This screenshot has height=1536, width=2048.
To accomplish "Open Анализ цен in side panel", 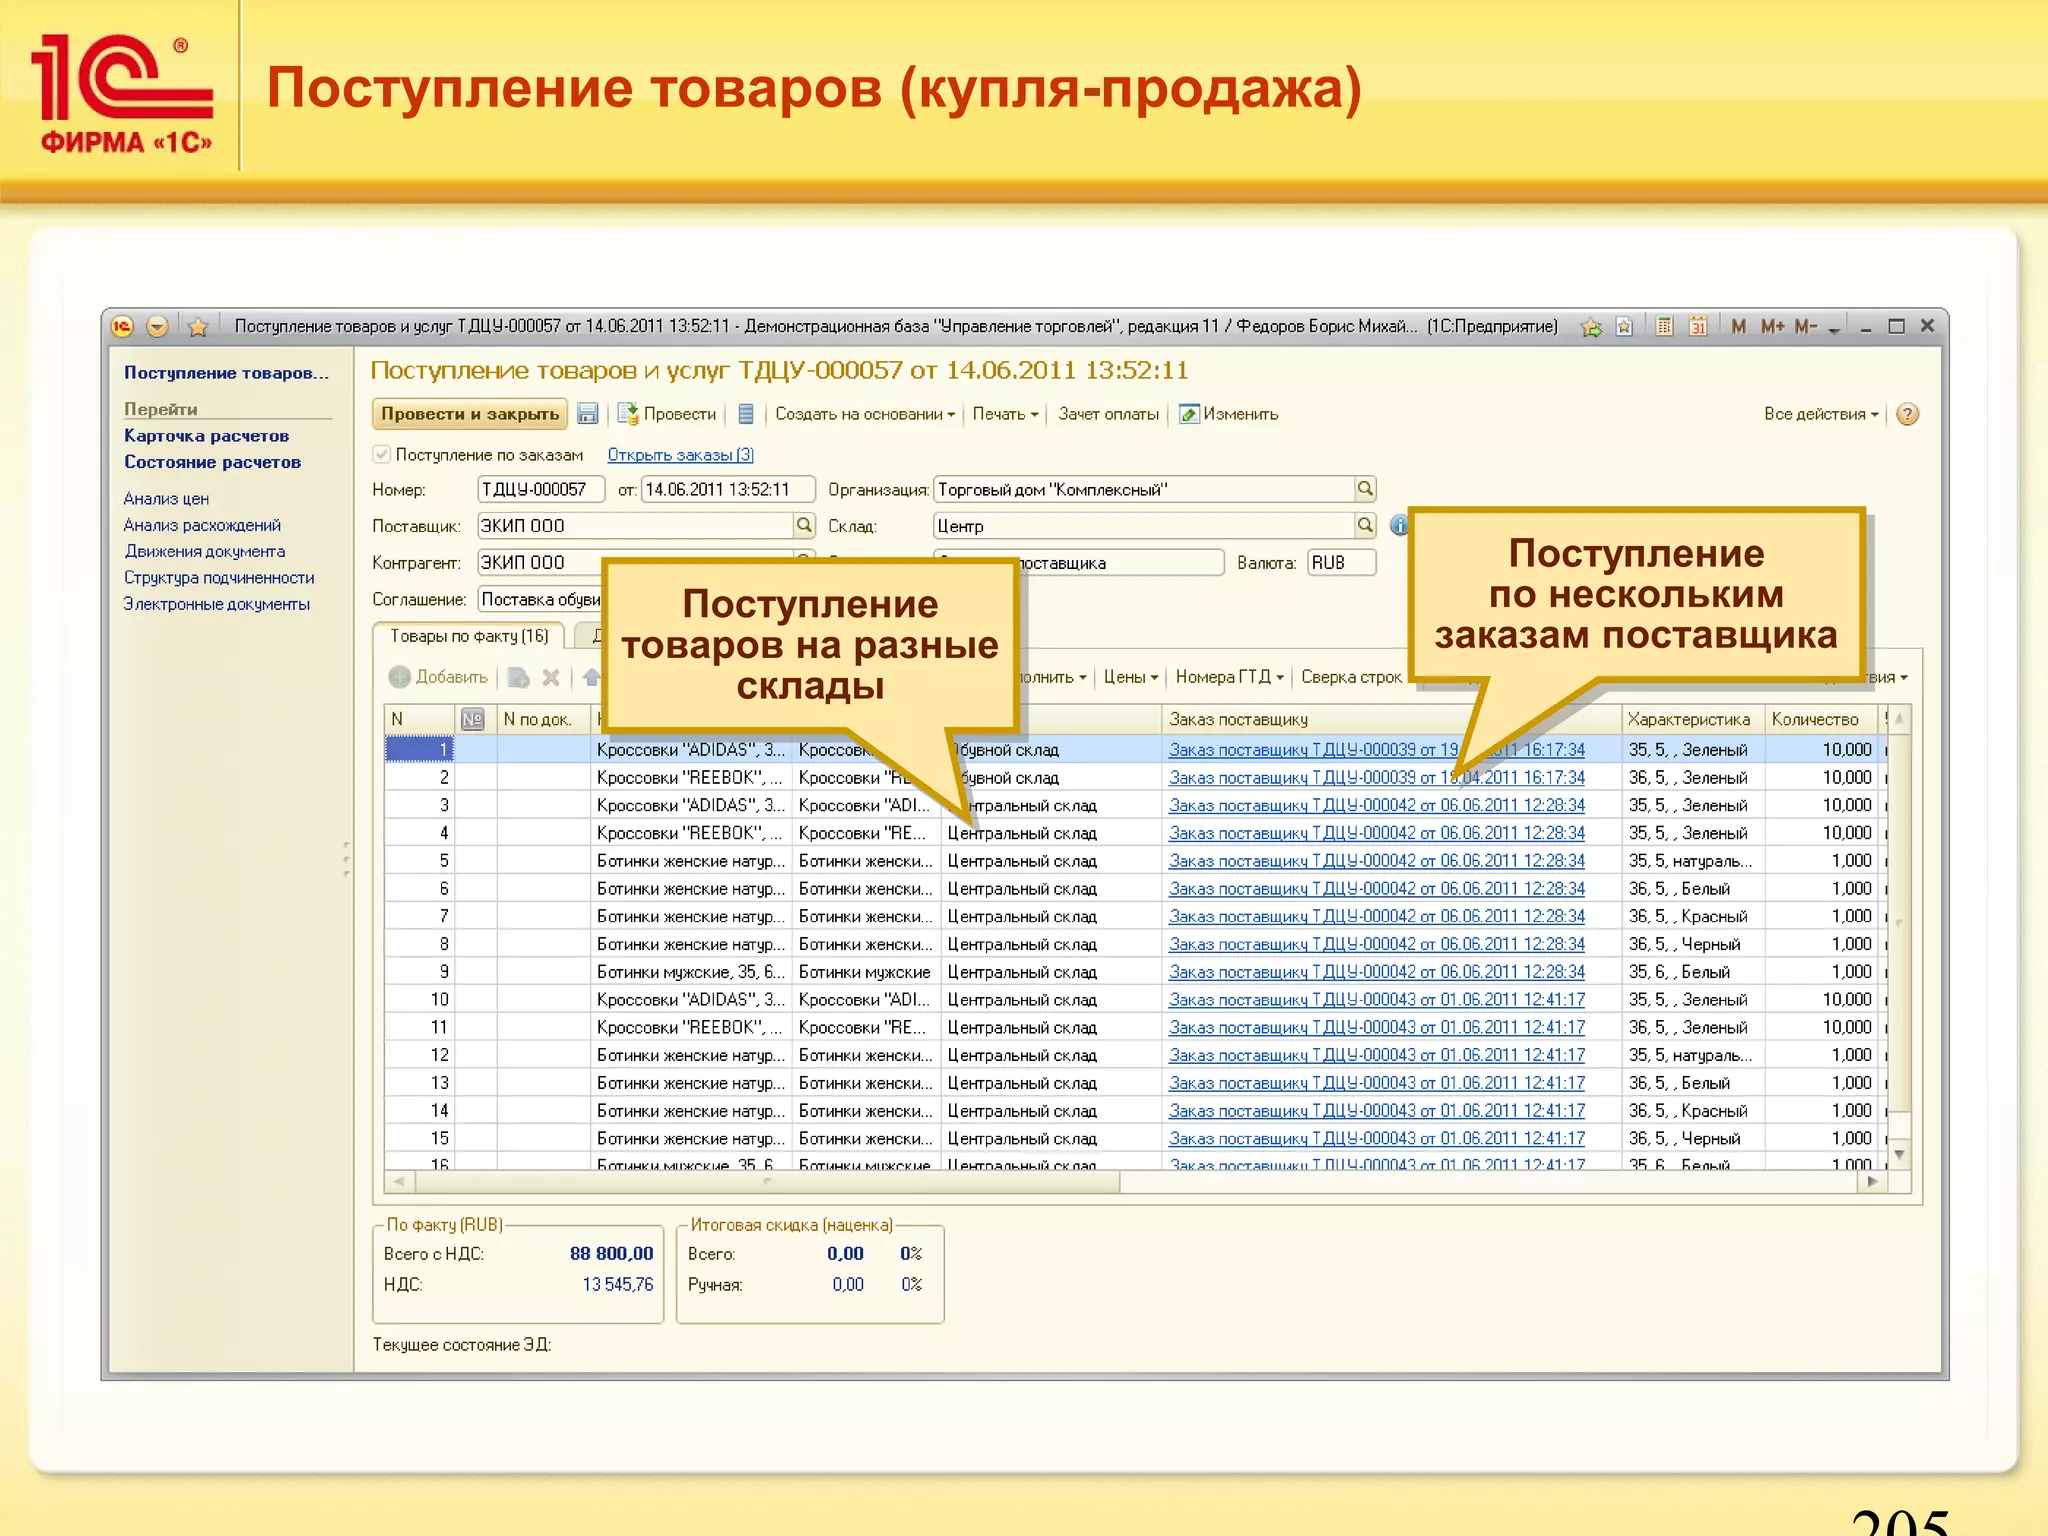I will (166, 498).
